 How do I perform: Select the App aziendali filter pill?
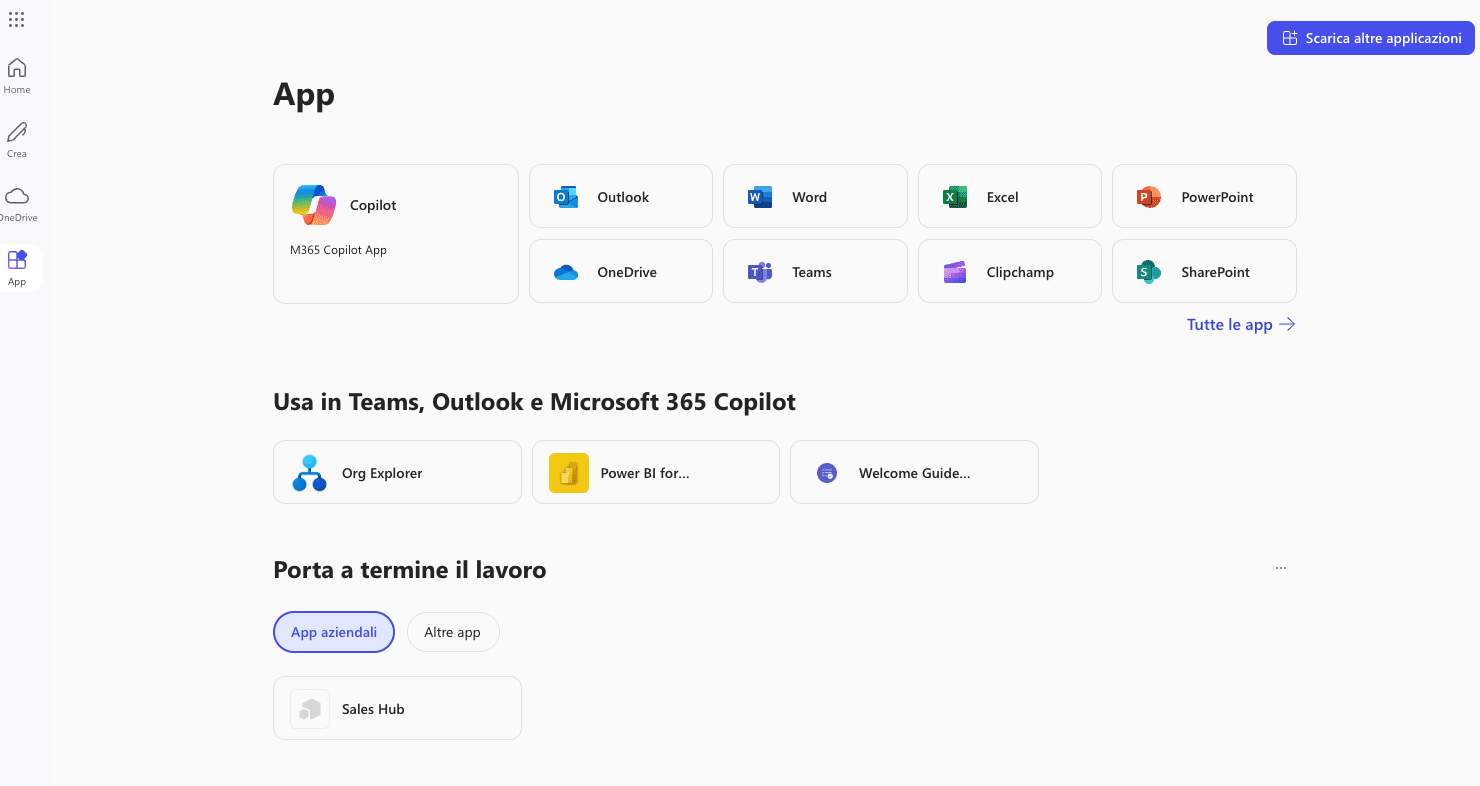tap(333, 631)
